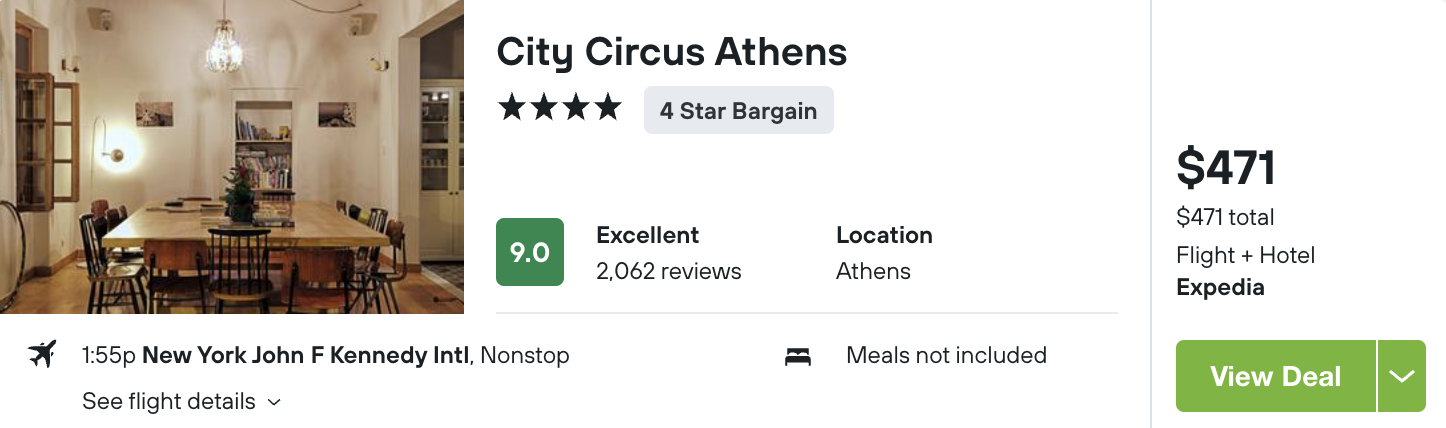Click the $471 price
The image size is (1446, 428).
tap(1226, 168)
